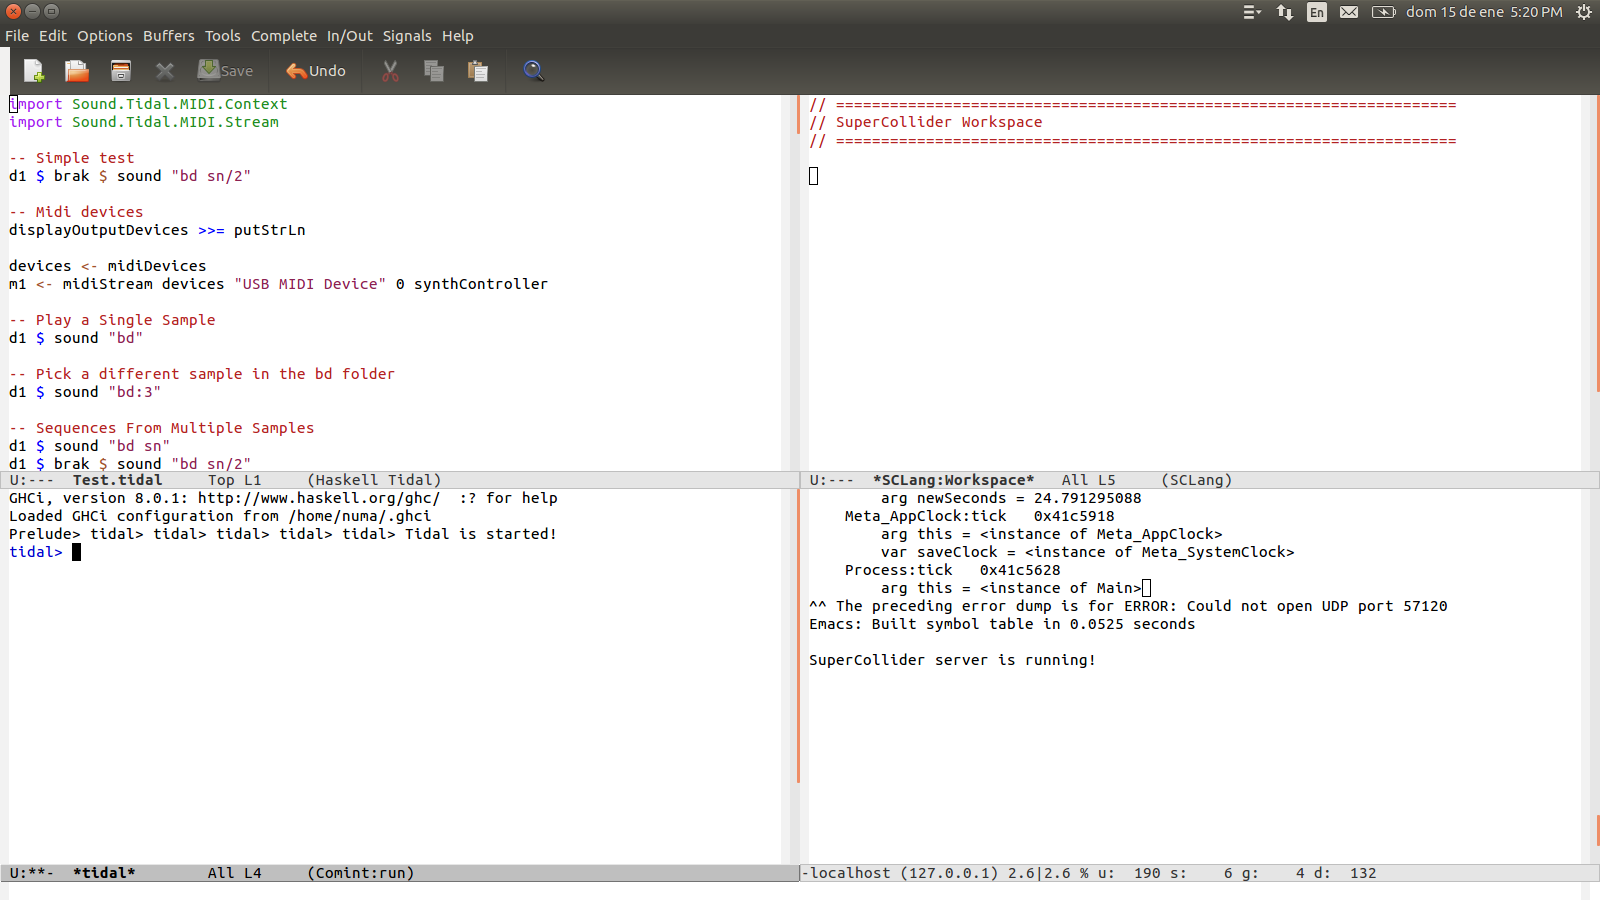Screen dimensions: 1600x900
Task: Click the "Pick a different sample" comment
Action: [202, 374]
